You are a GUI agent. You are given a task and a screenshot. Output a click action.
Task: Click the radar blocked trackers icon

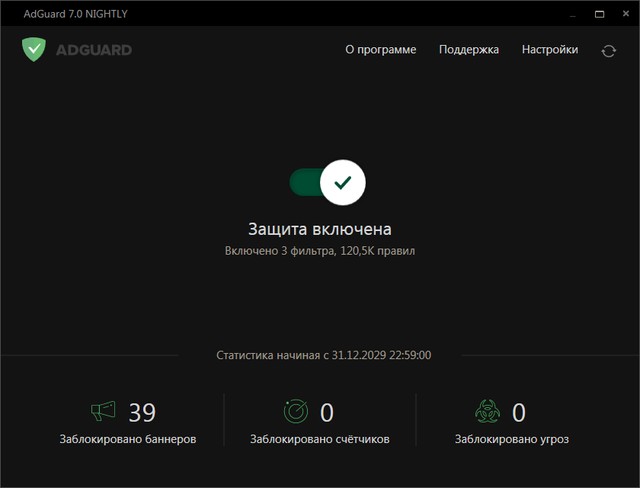(296, 411)
